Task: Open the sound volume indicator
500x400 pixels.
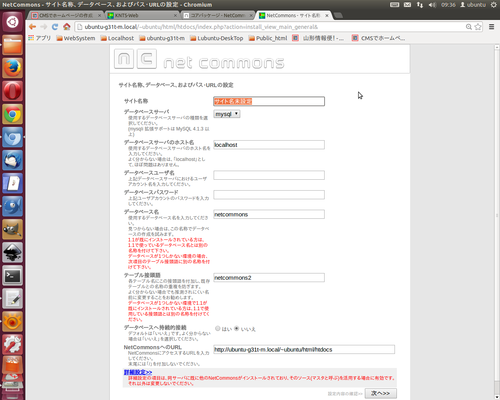Action: [432, 5]
